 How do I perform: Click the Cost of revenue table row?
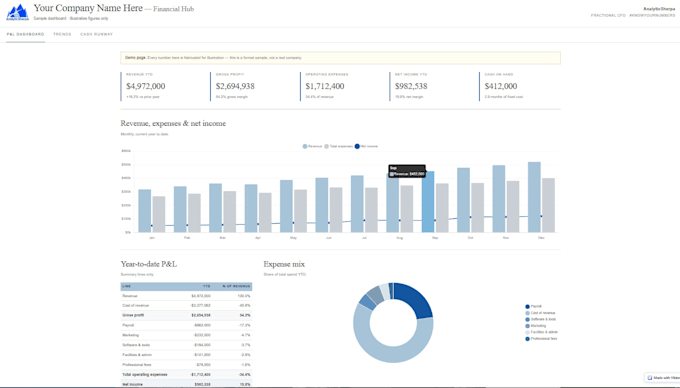186,306
